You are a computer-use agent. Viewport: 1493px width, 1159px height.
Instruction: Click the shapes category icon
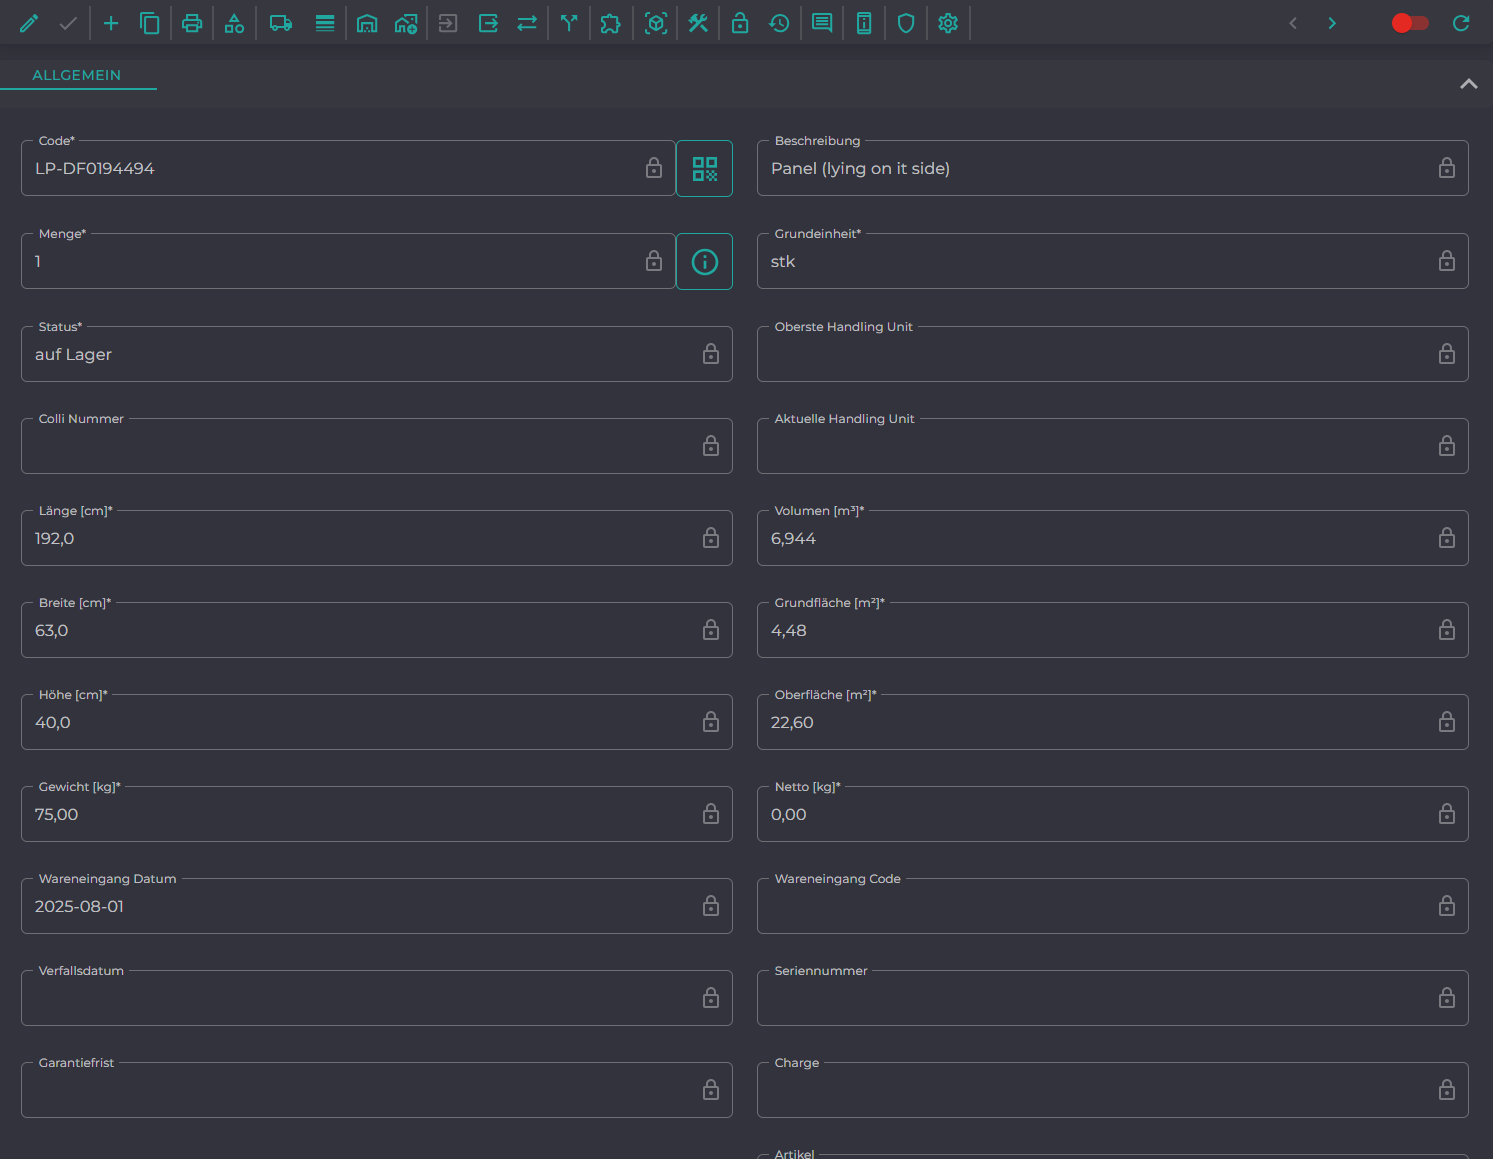click(234, 23)
